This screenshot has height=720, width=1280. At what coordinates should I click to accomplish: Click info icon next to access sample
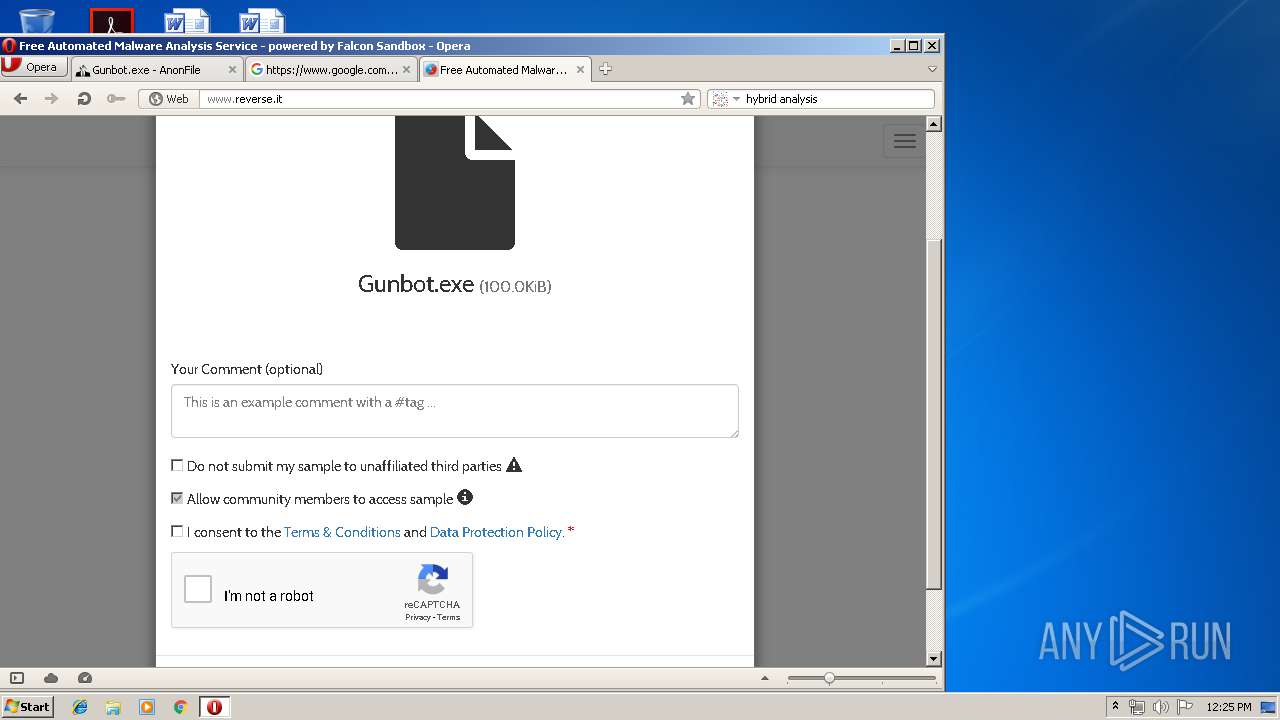(x=465, y=497)
